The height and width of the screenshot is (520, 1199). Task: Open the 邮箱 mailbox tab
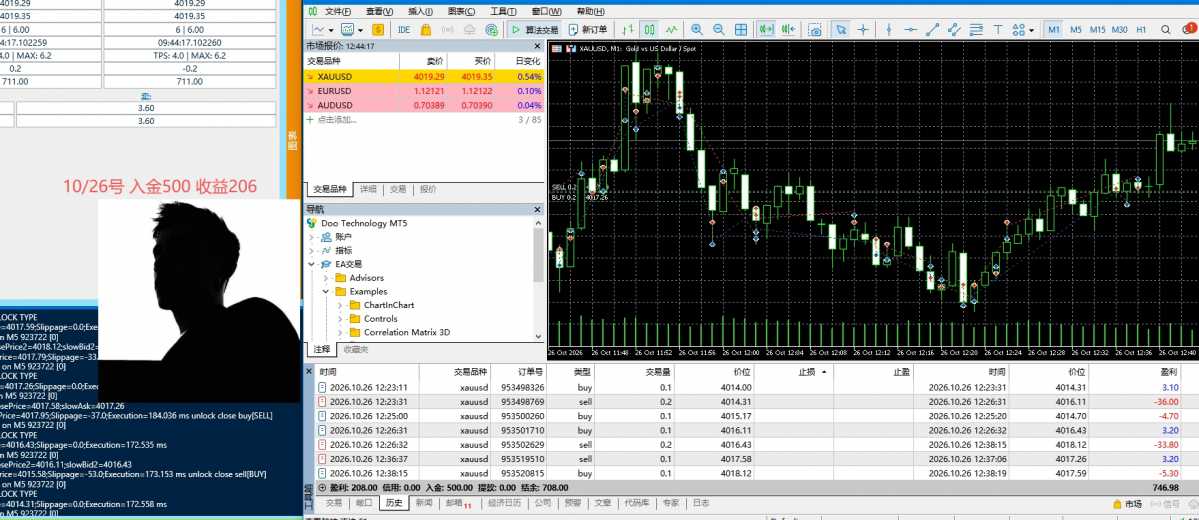(x=458, y=504)
